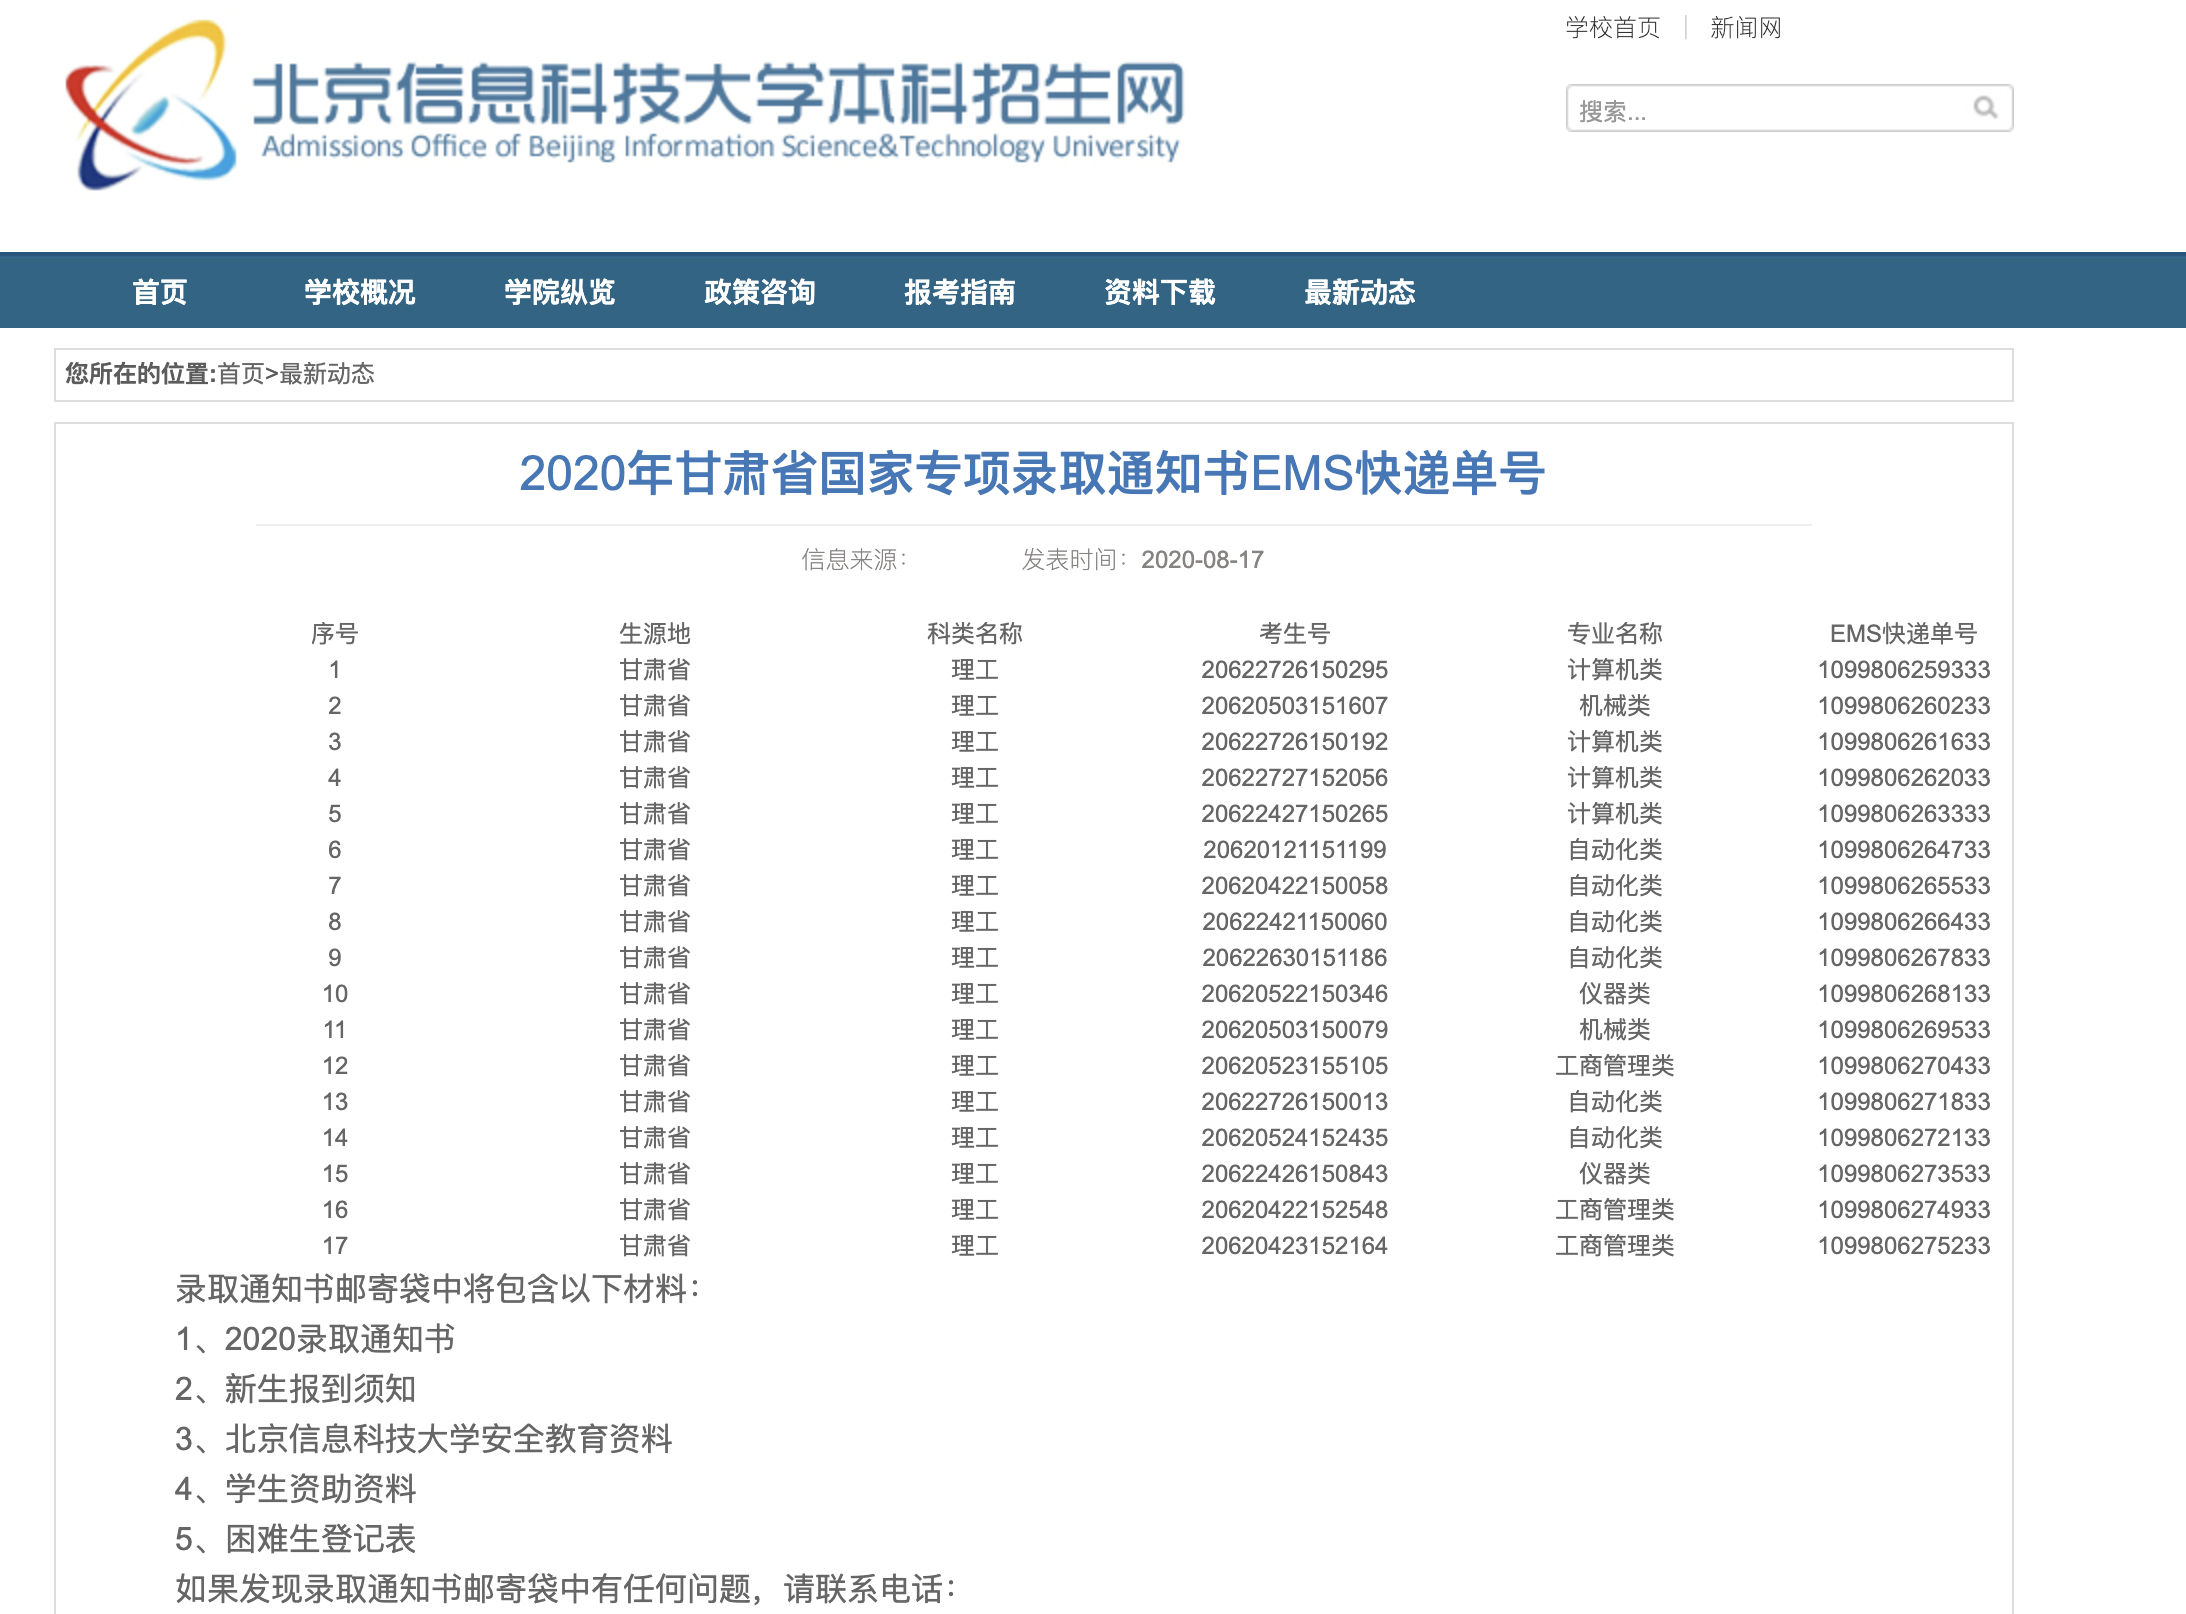Click EMS number 1099806275233
The height and width of the screenshot is (1614, 2186).
tap(1904, 1245)
